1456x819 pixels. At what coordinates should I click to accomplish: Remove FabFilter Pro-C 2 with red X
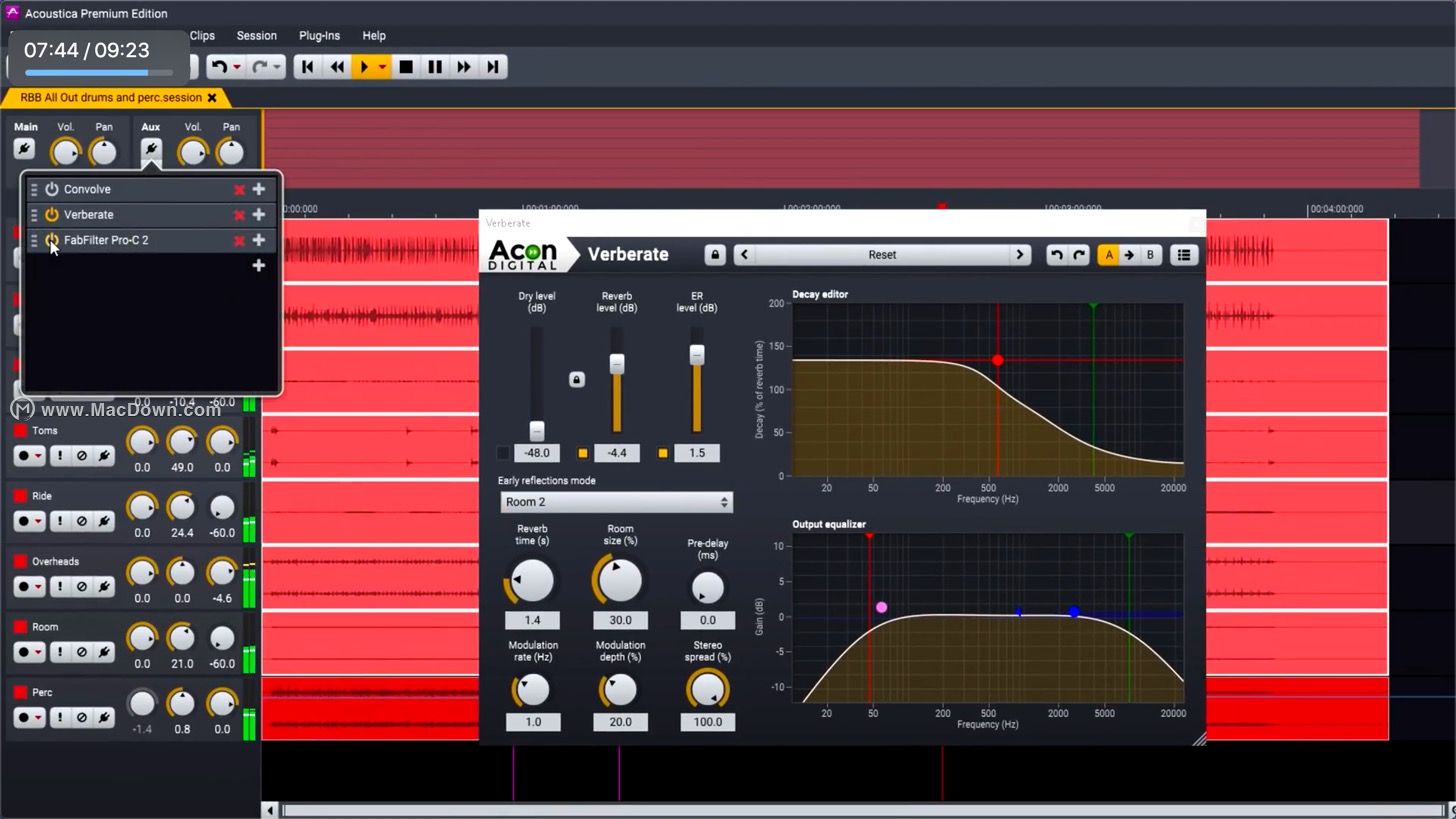coord(239,240)
